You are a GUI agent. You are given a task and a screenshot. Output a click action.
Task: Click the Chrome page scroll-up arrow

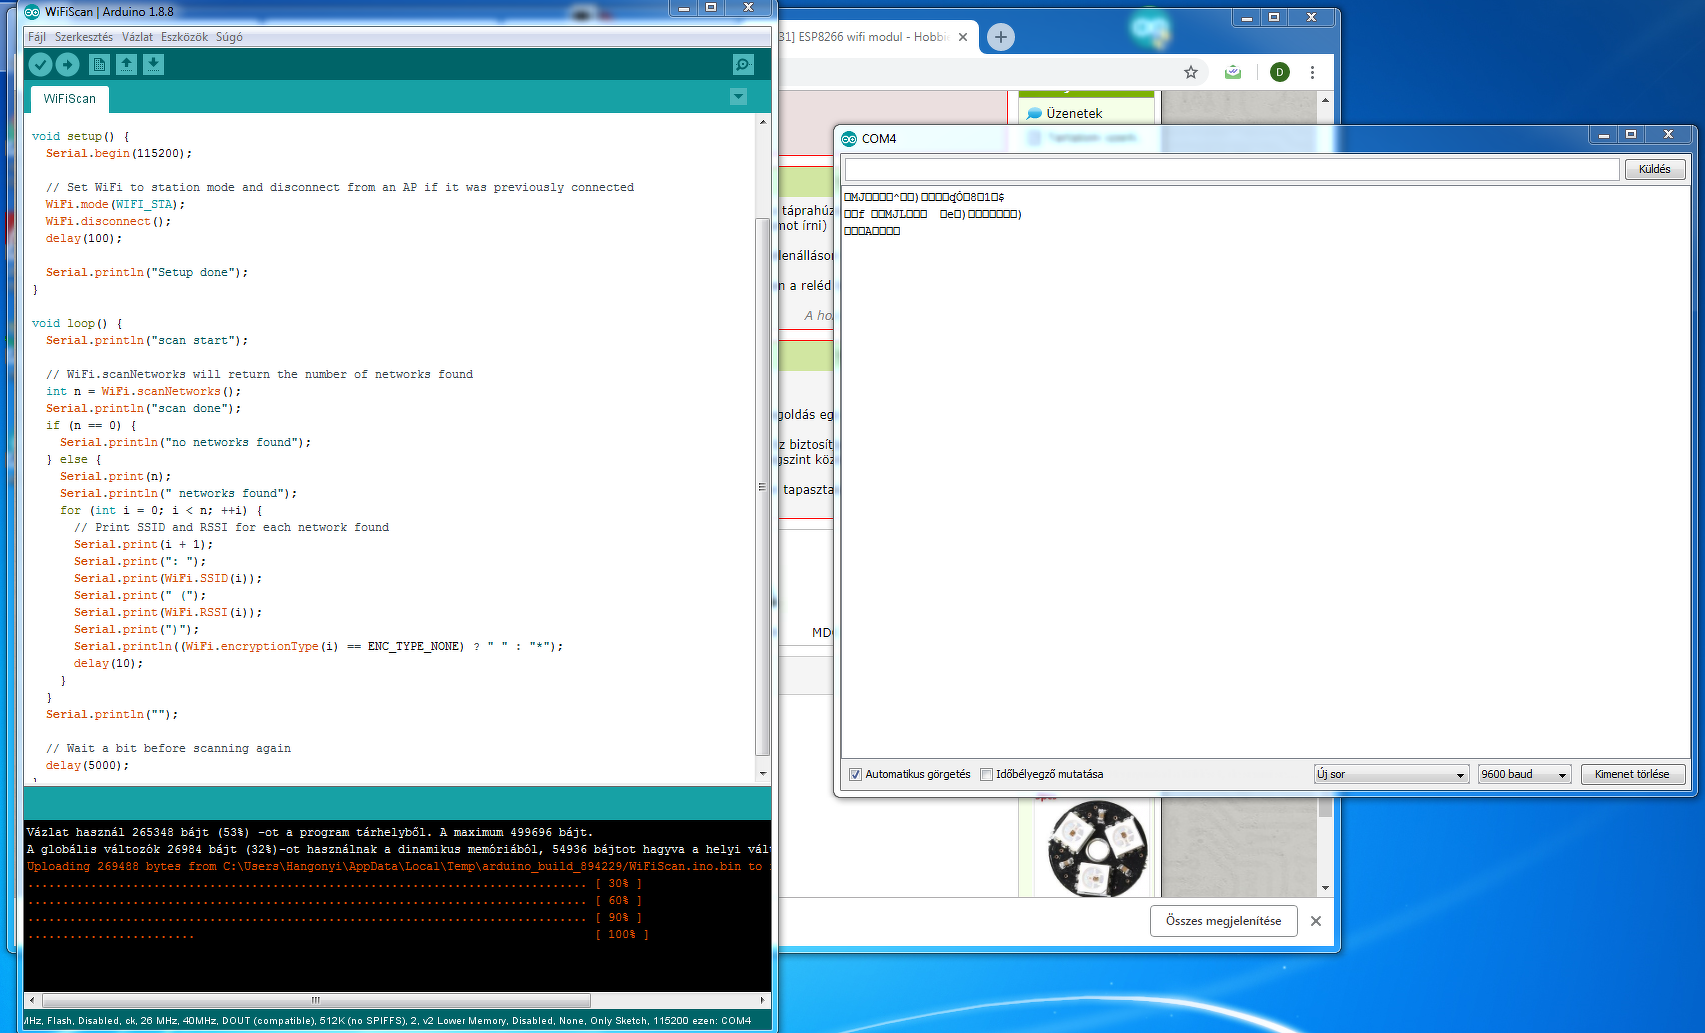[1325, 100]
